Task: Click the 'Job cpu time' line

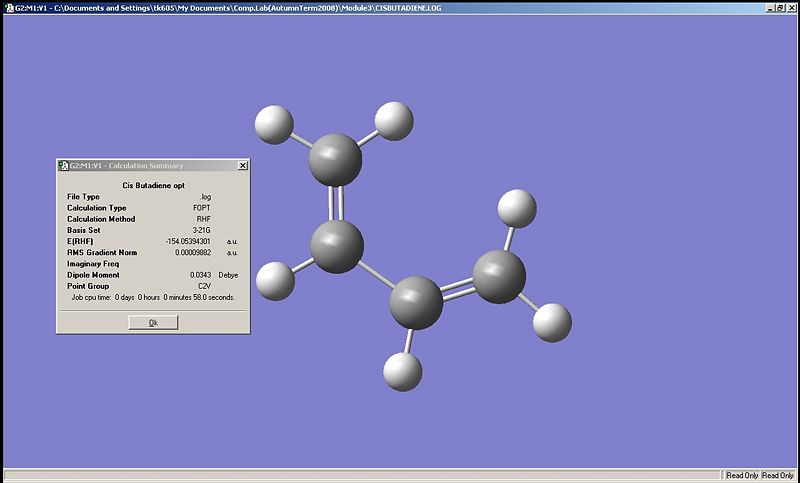Action: tap(153, 297)
